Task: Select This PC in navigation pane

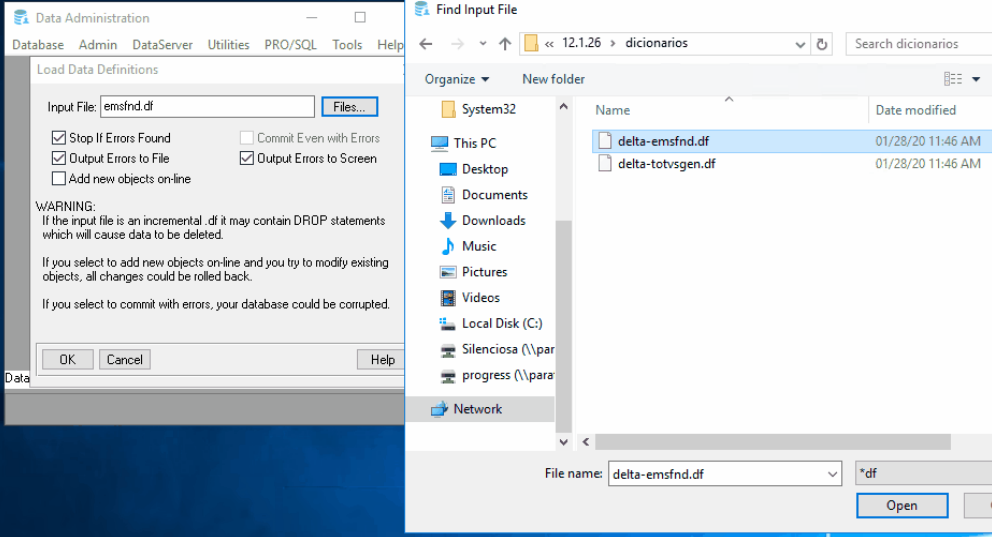Action: (474, 143)
